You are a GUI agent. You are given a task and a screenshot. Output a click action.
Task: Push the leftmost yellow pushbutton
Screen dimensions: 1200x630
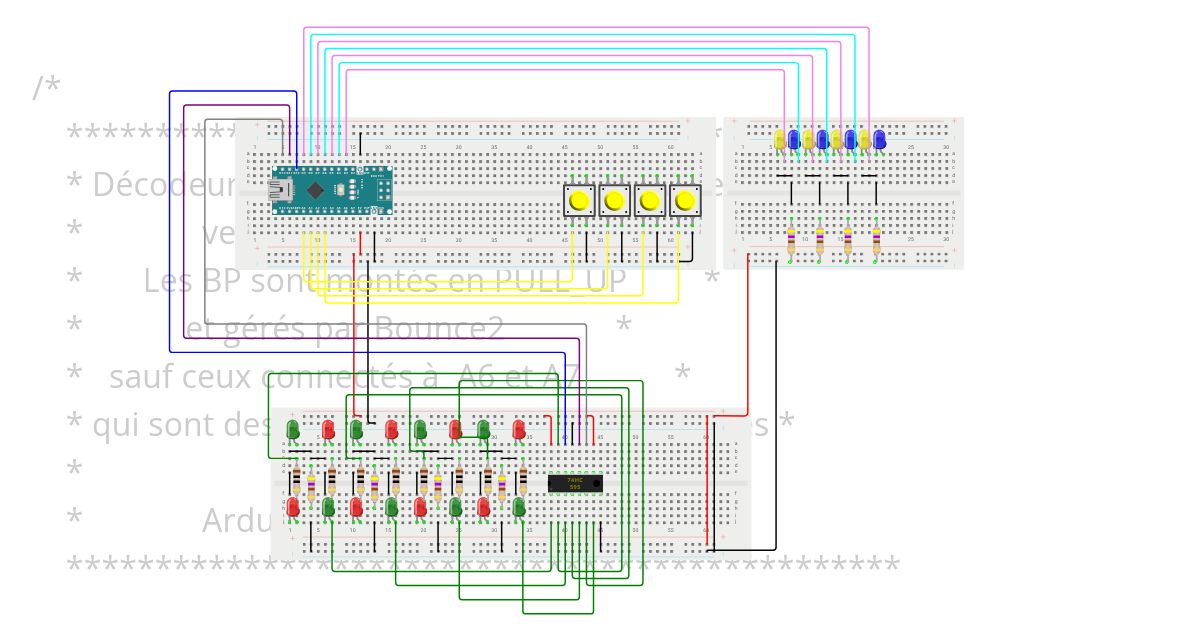pos(579,201)
